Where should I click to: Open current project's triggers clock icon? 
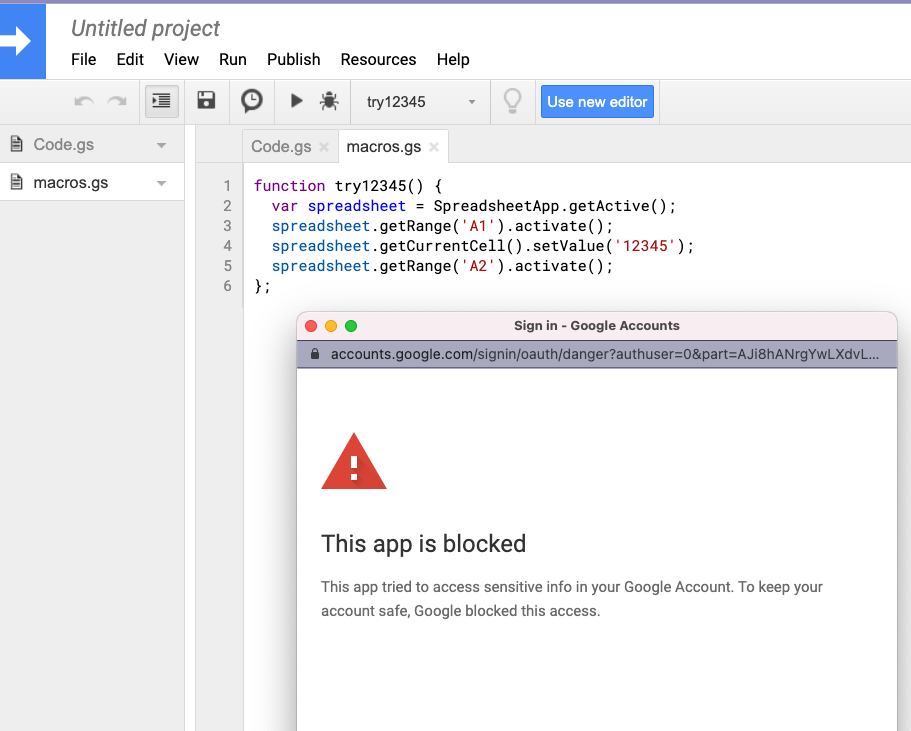point(252,101)
